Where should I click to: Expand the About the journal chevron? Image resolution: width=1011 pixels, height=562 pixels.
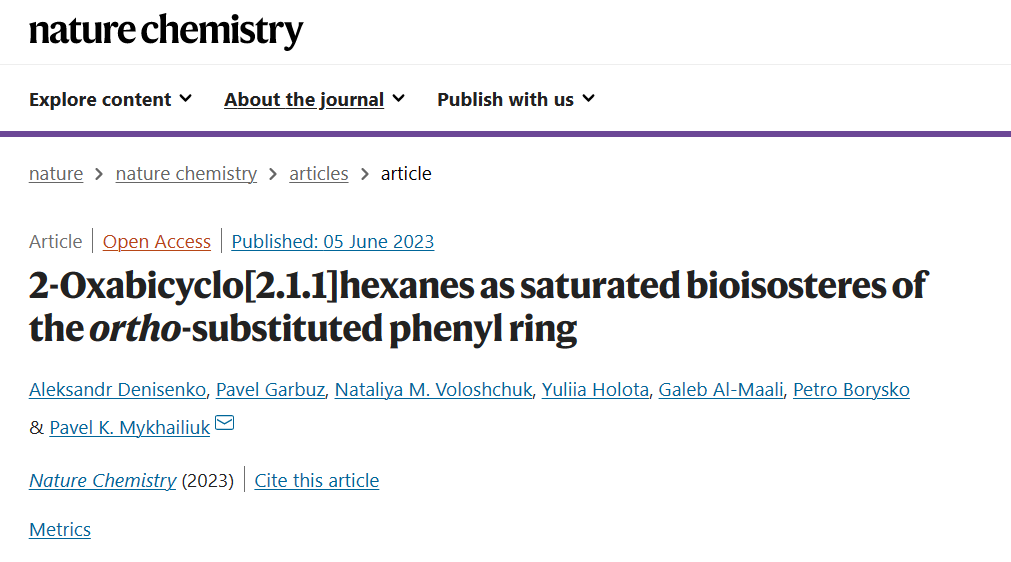[398, 99]
